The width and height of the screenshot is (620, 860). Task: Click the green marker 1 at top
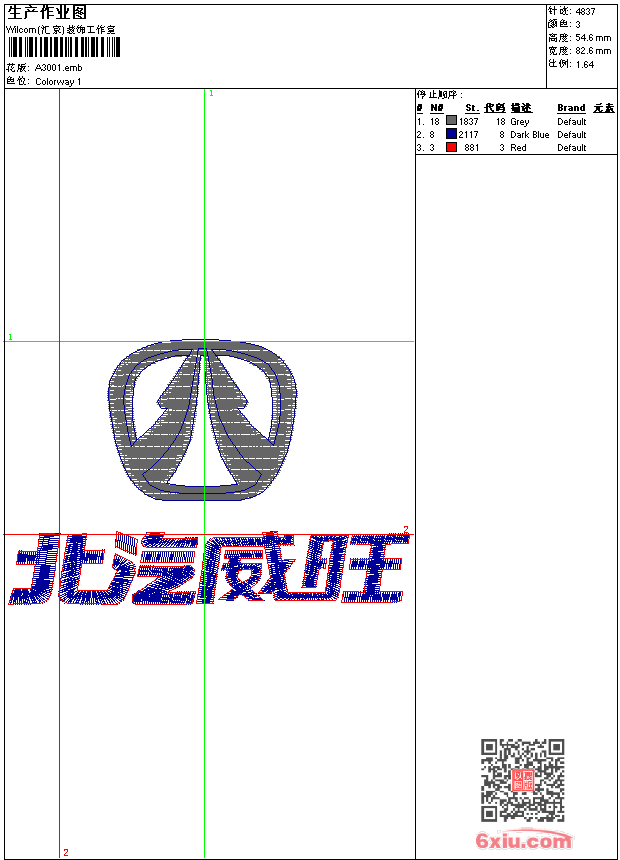210,93
